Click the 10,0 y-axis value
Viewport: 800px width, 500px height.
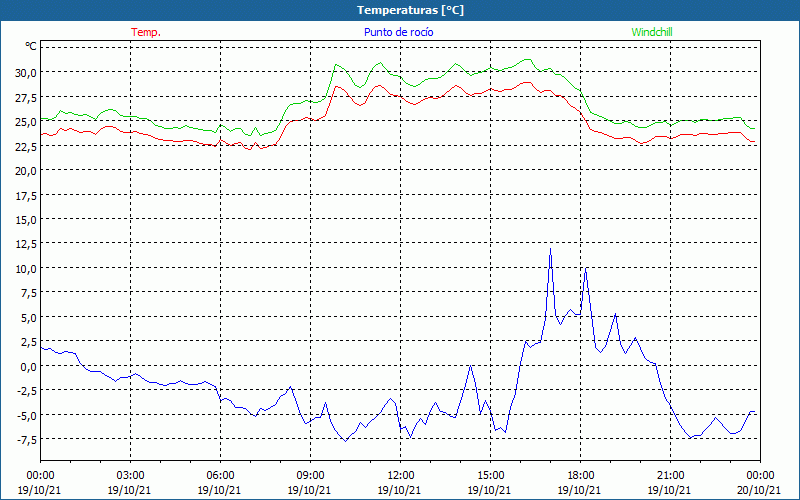26,269
